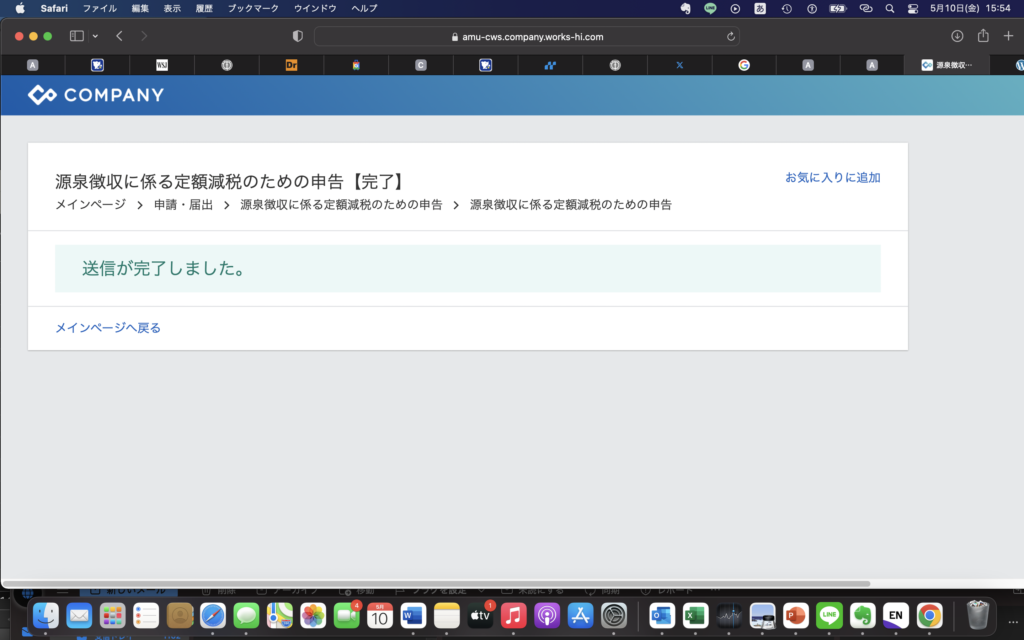1024x640 pixels.
Task: Click the COMPANY logo in the header
Action: 96,95
